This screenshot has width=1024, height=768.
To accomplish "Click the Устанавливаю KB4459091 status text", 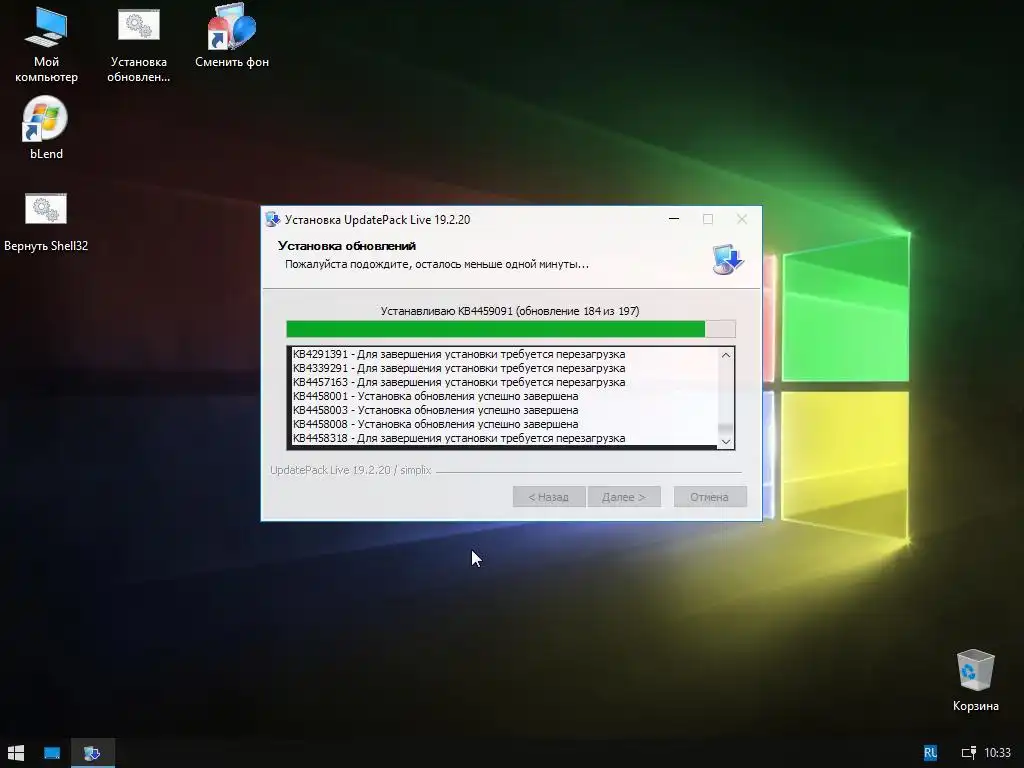I will tap(510, 311).
